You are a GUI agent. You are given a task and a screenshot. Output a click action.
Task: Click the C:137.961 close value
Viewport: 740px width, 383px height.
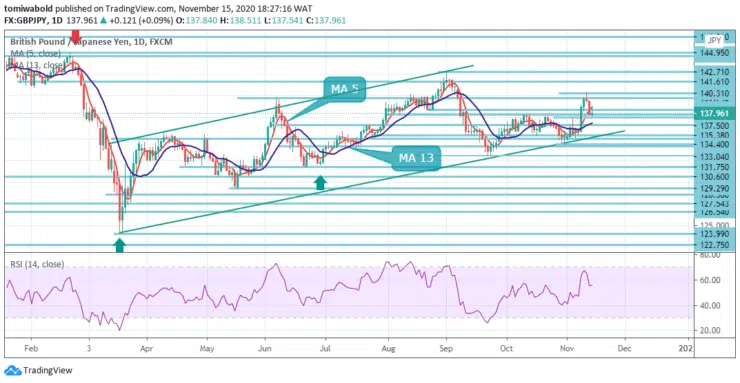(x=325, y=20)
